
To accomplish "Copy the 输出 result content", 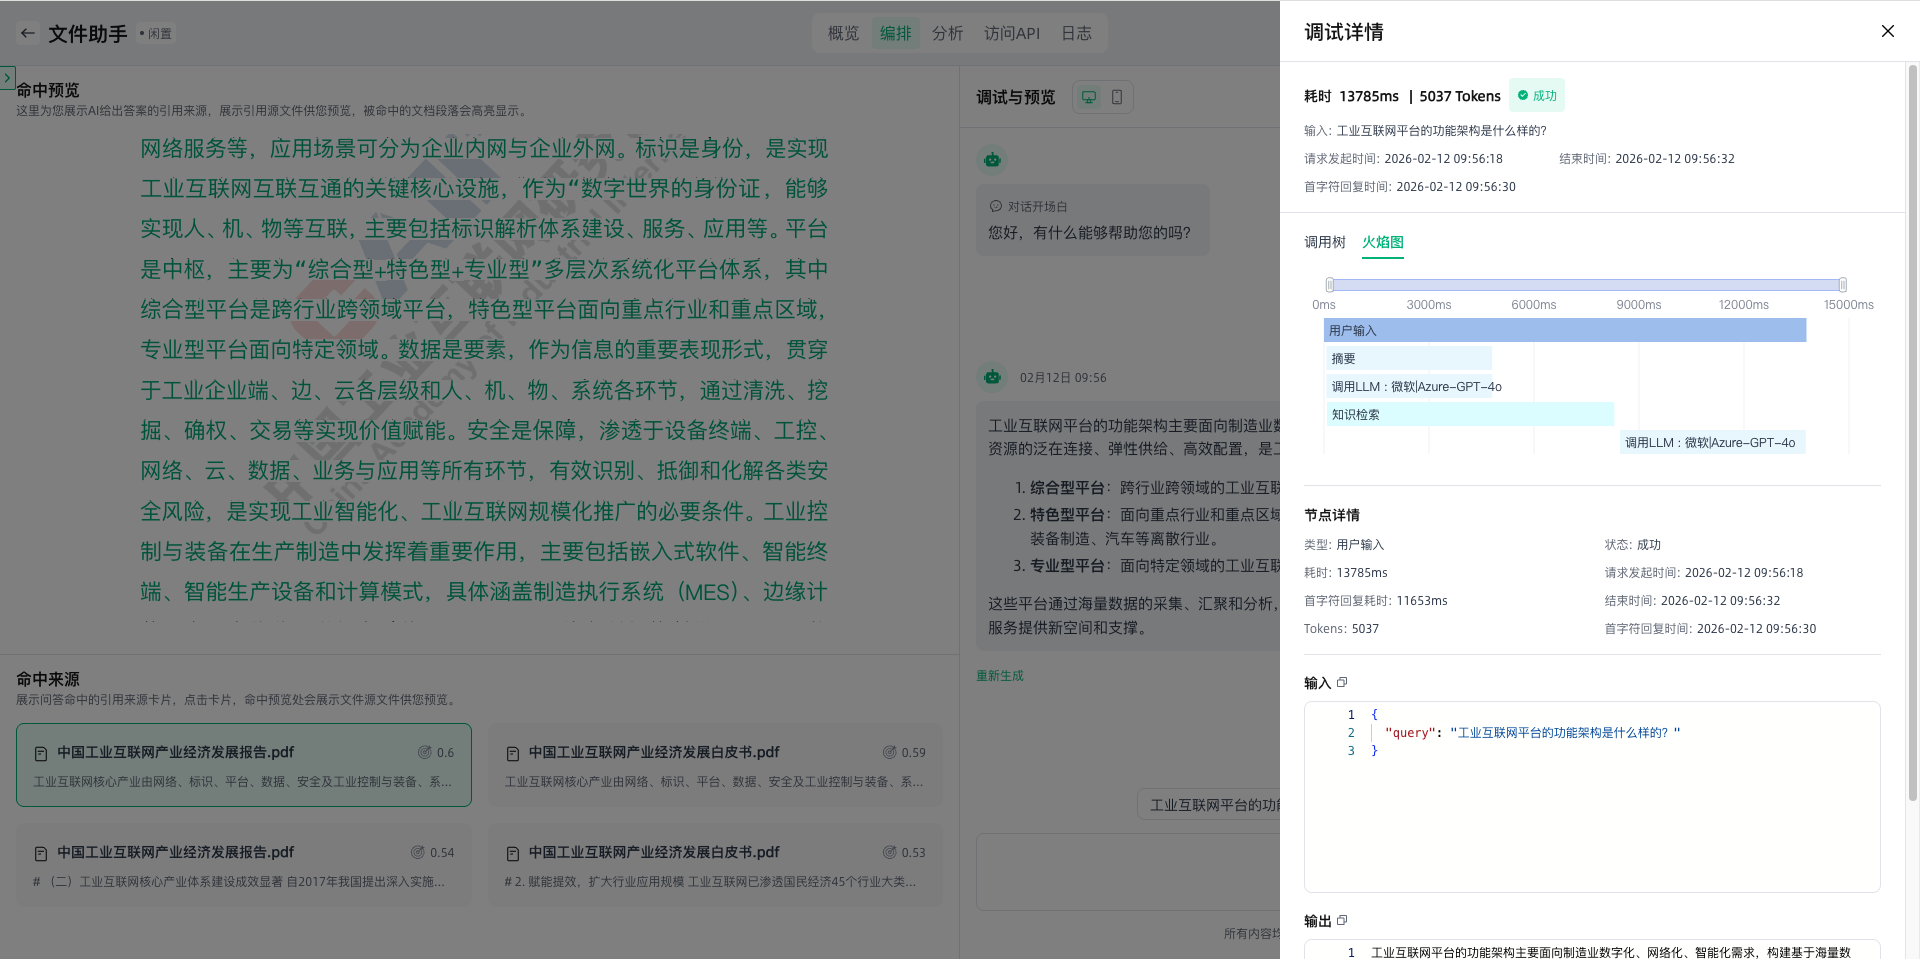I will coord(1342,920).
